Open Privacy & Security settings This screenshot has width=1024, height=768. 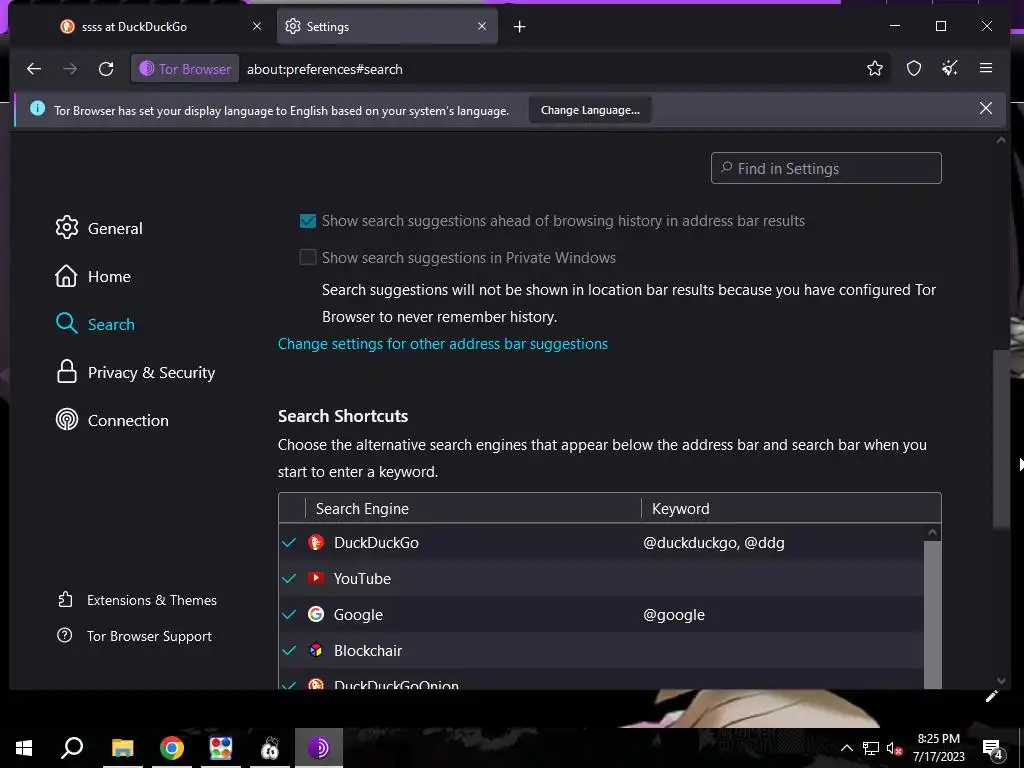click(135, 372)
